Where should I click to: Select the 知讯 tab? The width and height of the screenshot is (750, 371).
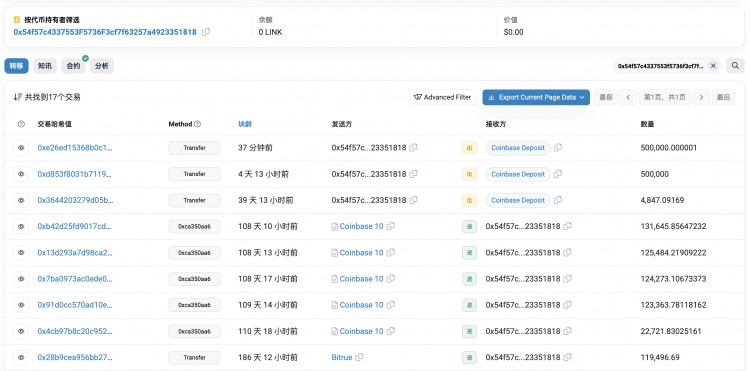coord(45,66)
